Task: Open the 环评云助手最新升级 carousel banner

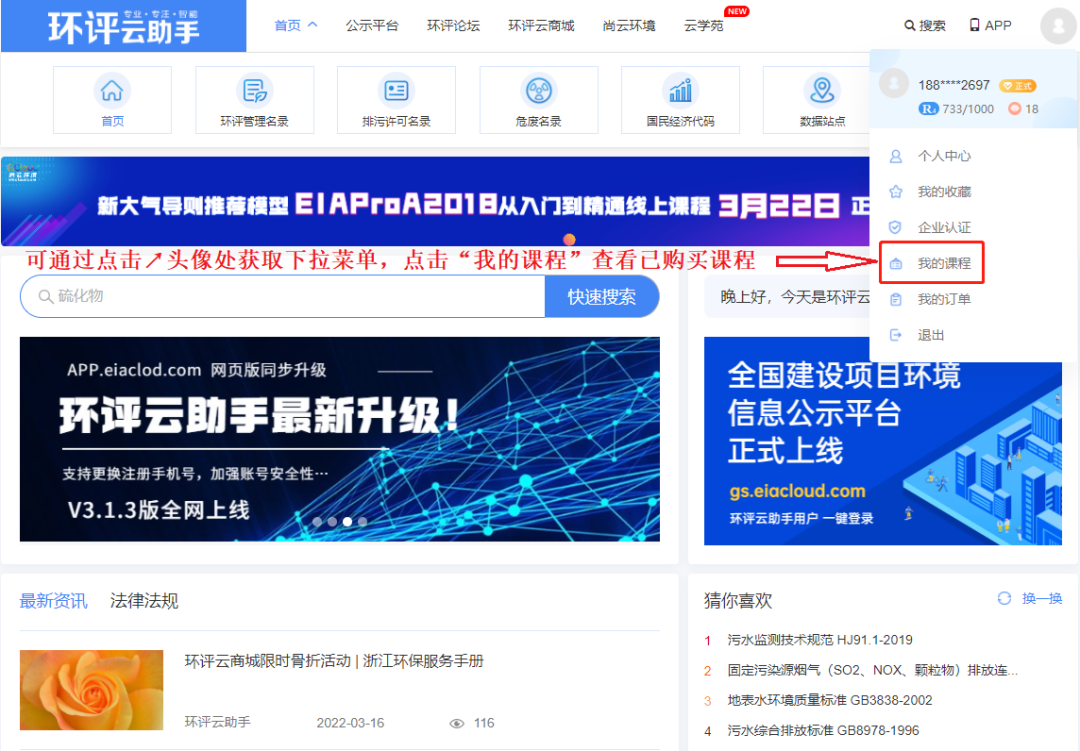Action: tap(340, 439)
